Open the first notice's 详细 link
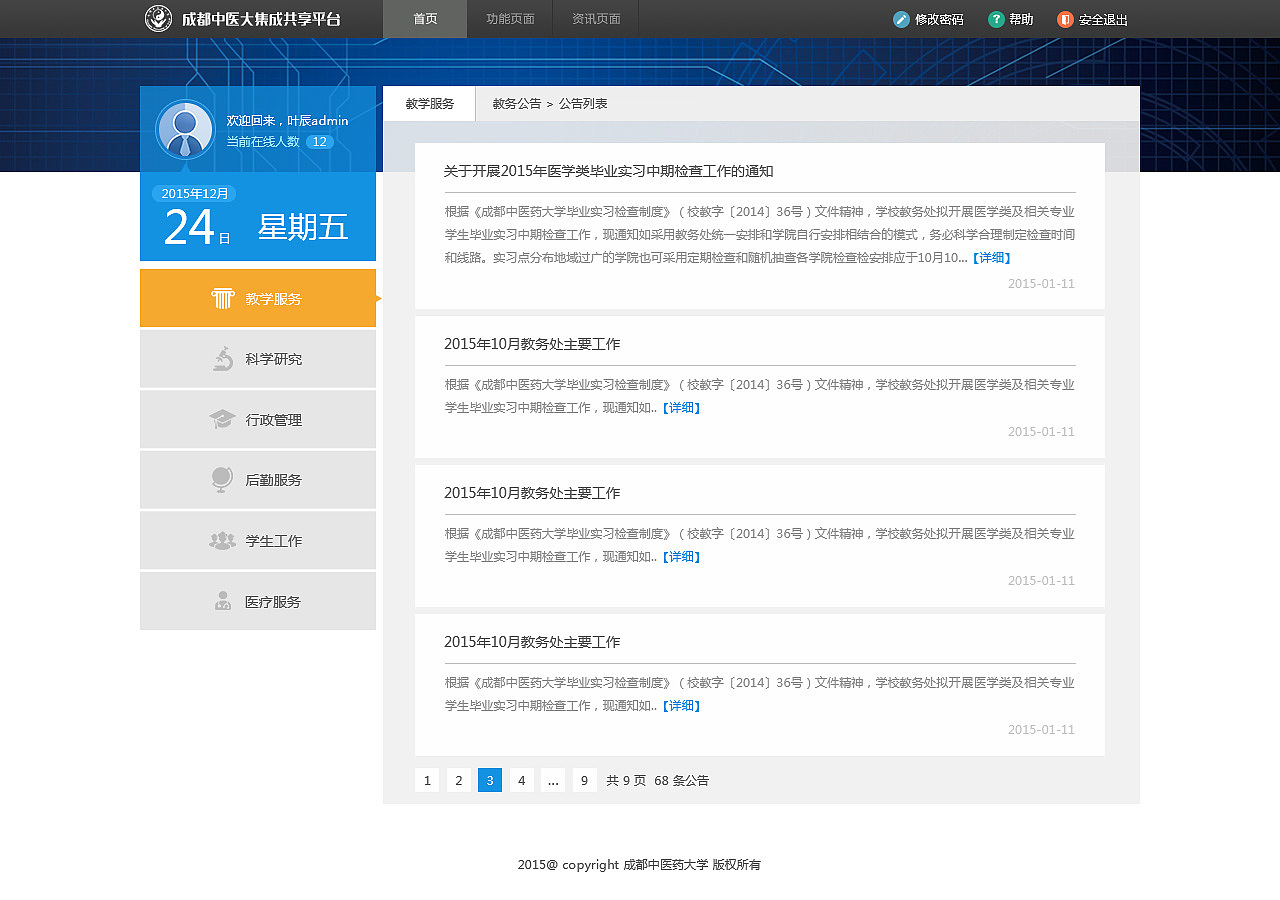The image size is (1280, 900). (x=991, y=257)
